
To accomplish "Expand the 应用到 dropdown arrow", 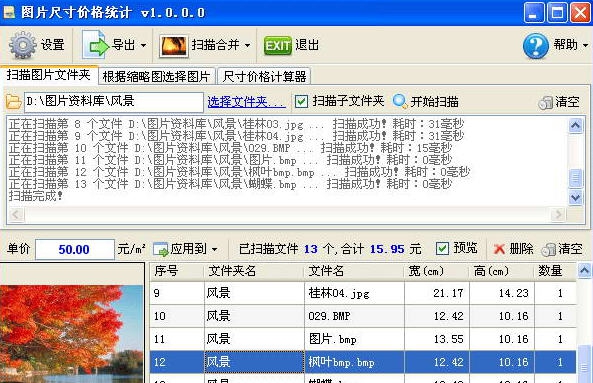I will click(214, 250).
